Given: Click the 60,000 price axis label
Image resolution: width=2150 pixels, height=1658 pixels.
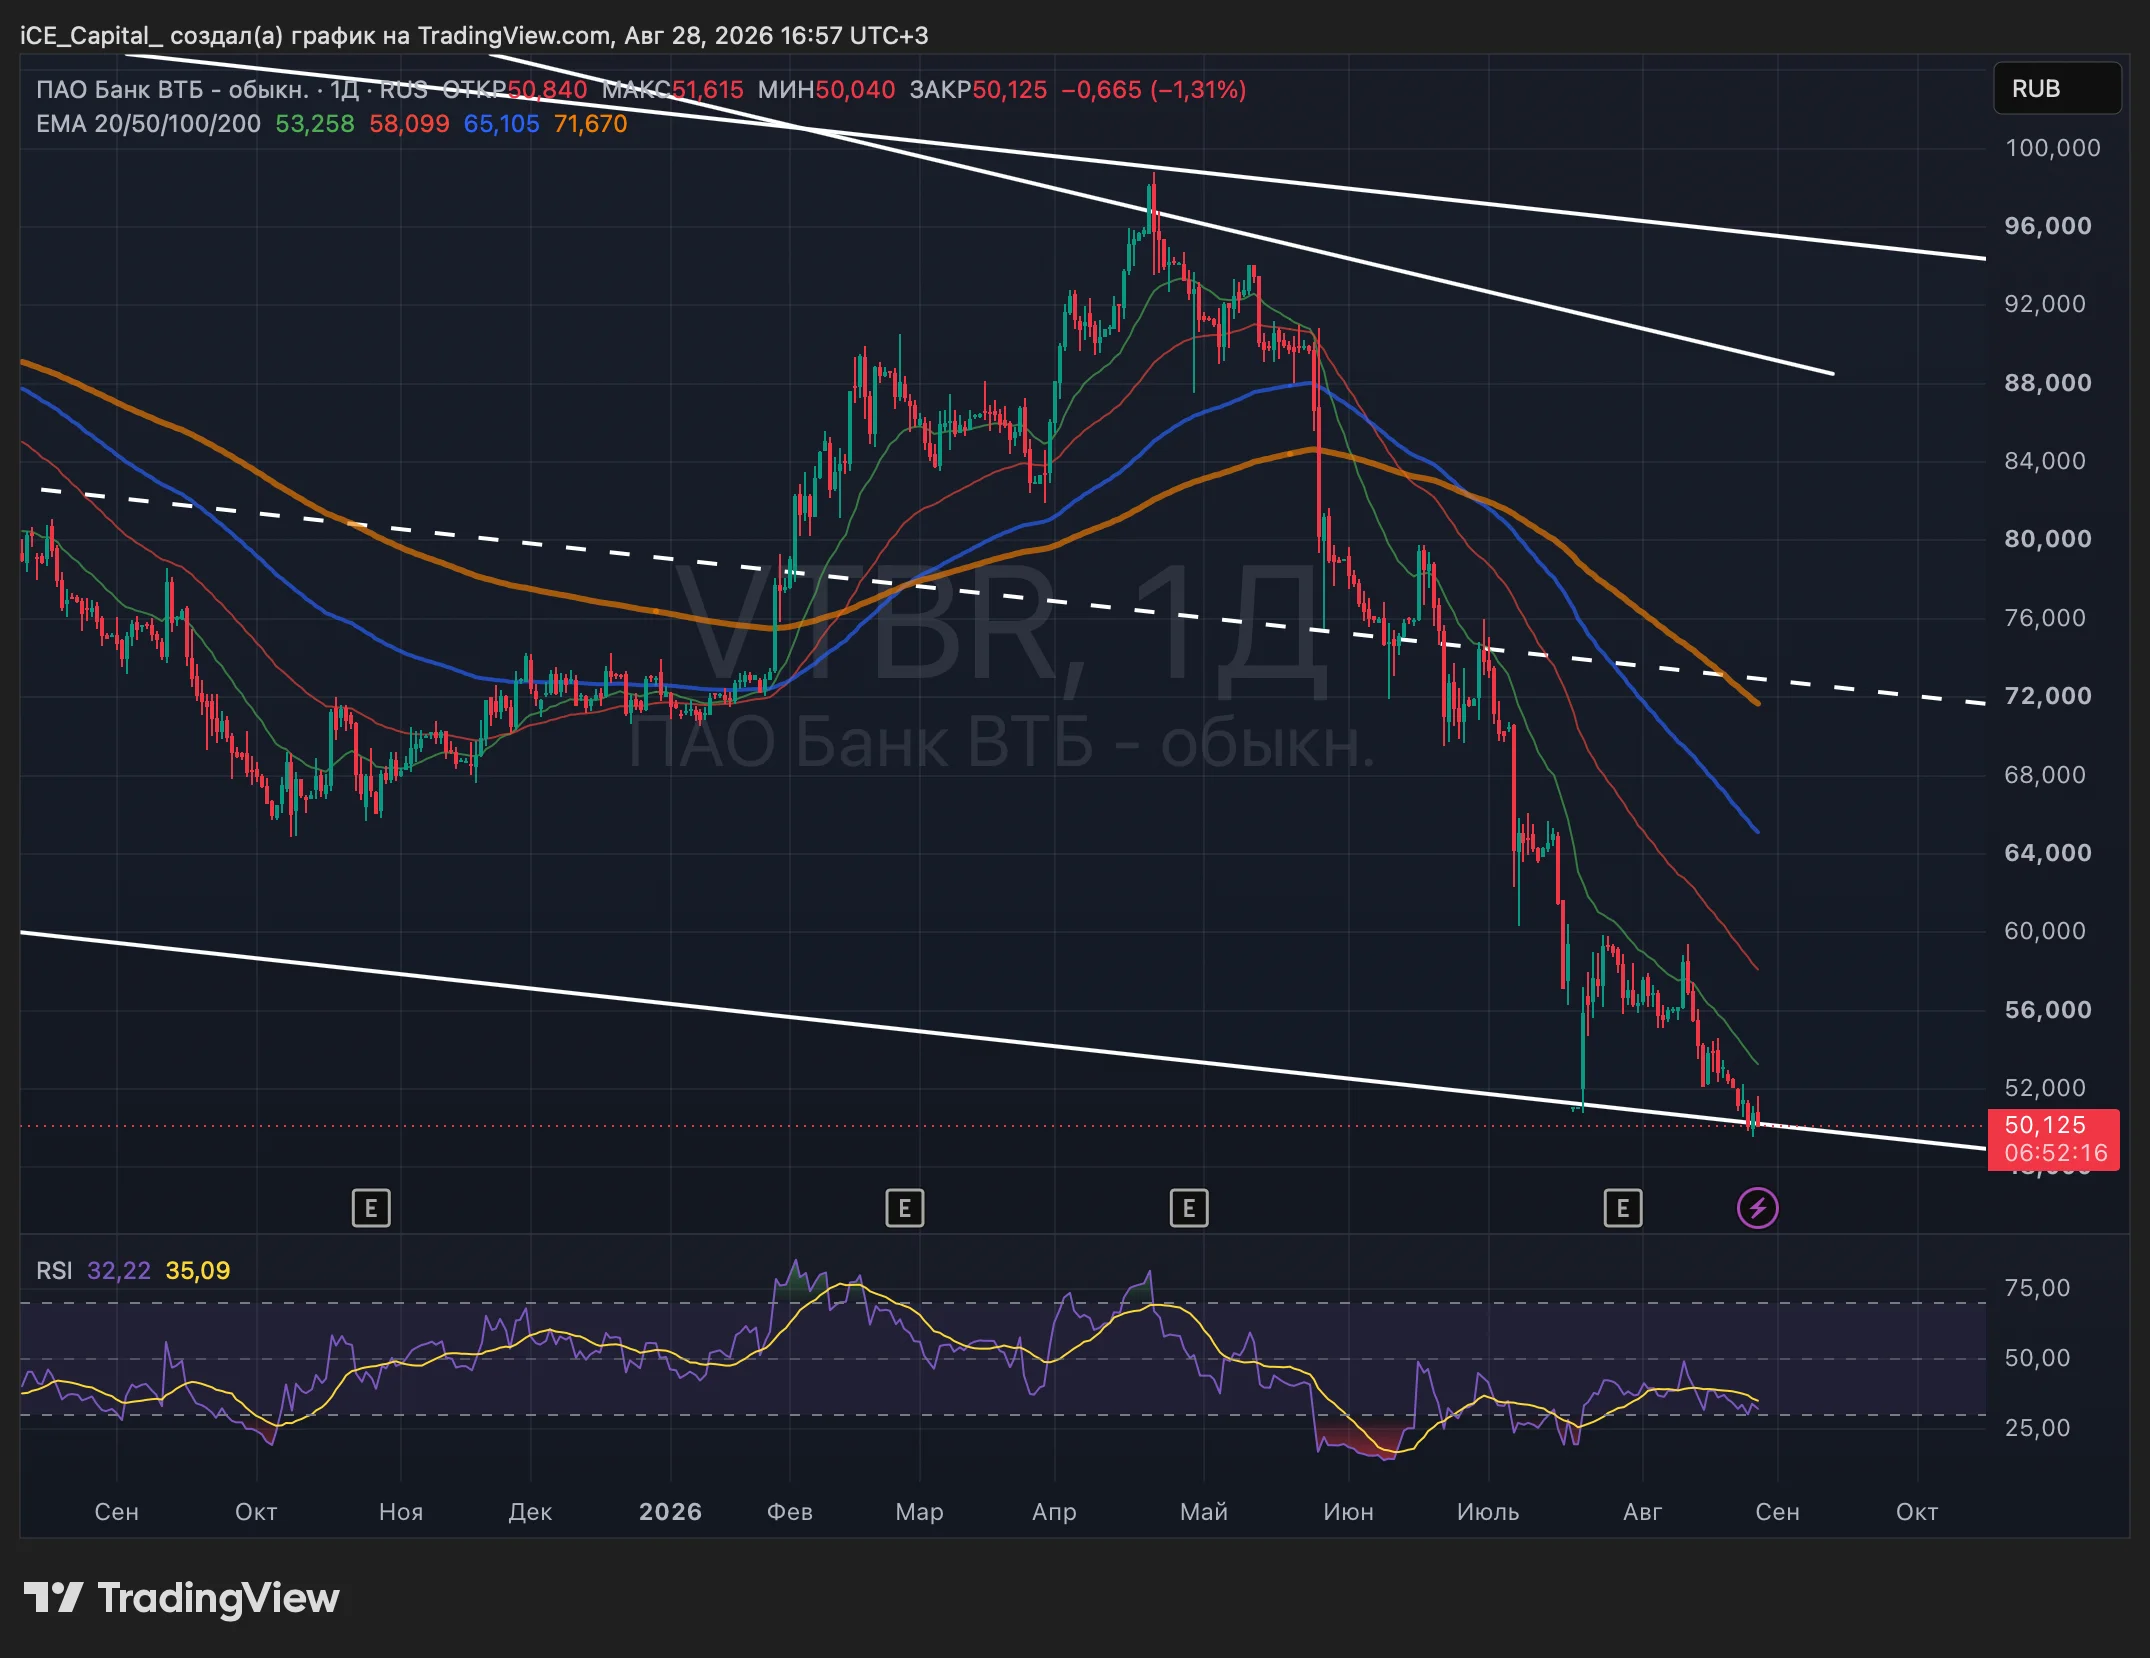Looking at the screenshot, I should pyautogui.click(x=2045, y=931).
